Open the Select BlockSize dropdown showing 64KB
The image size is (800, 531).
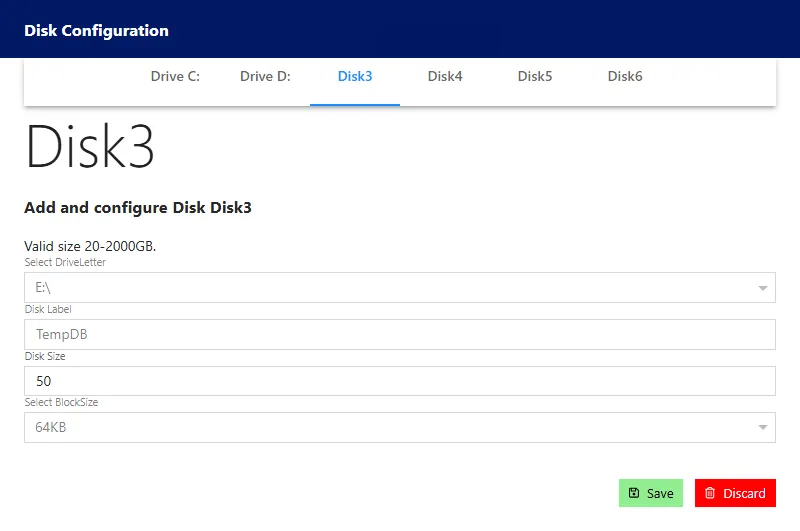point(400,427)
